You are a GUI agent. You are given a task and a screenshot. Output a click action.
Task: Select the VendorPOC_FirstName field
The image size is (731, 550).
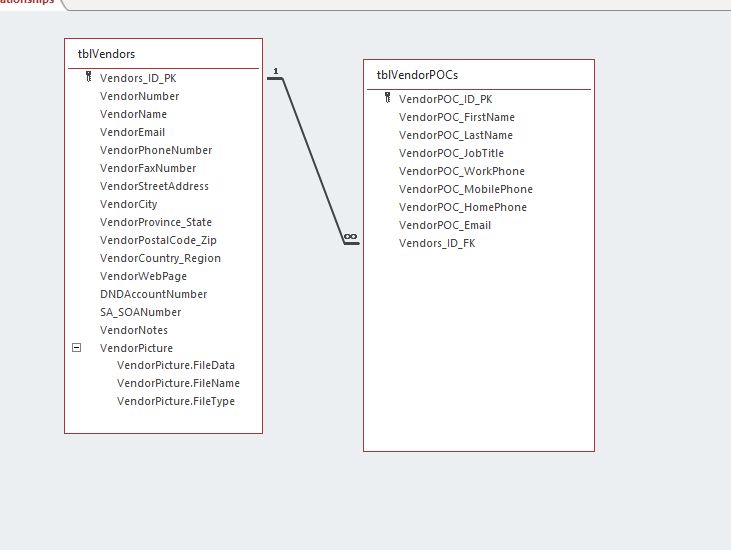coord(457,117)
